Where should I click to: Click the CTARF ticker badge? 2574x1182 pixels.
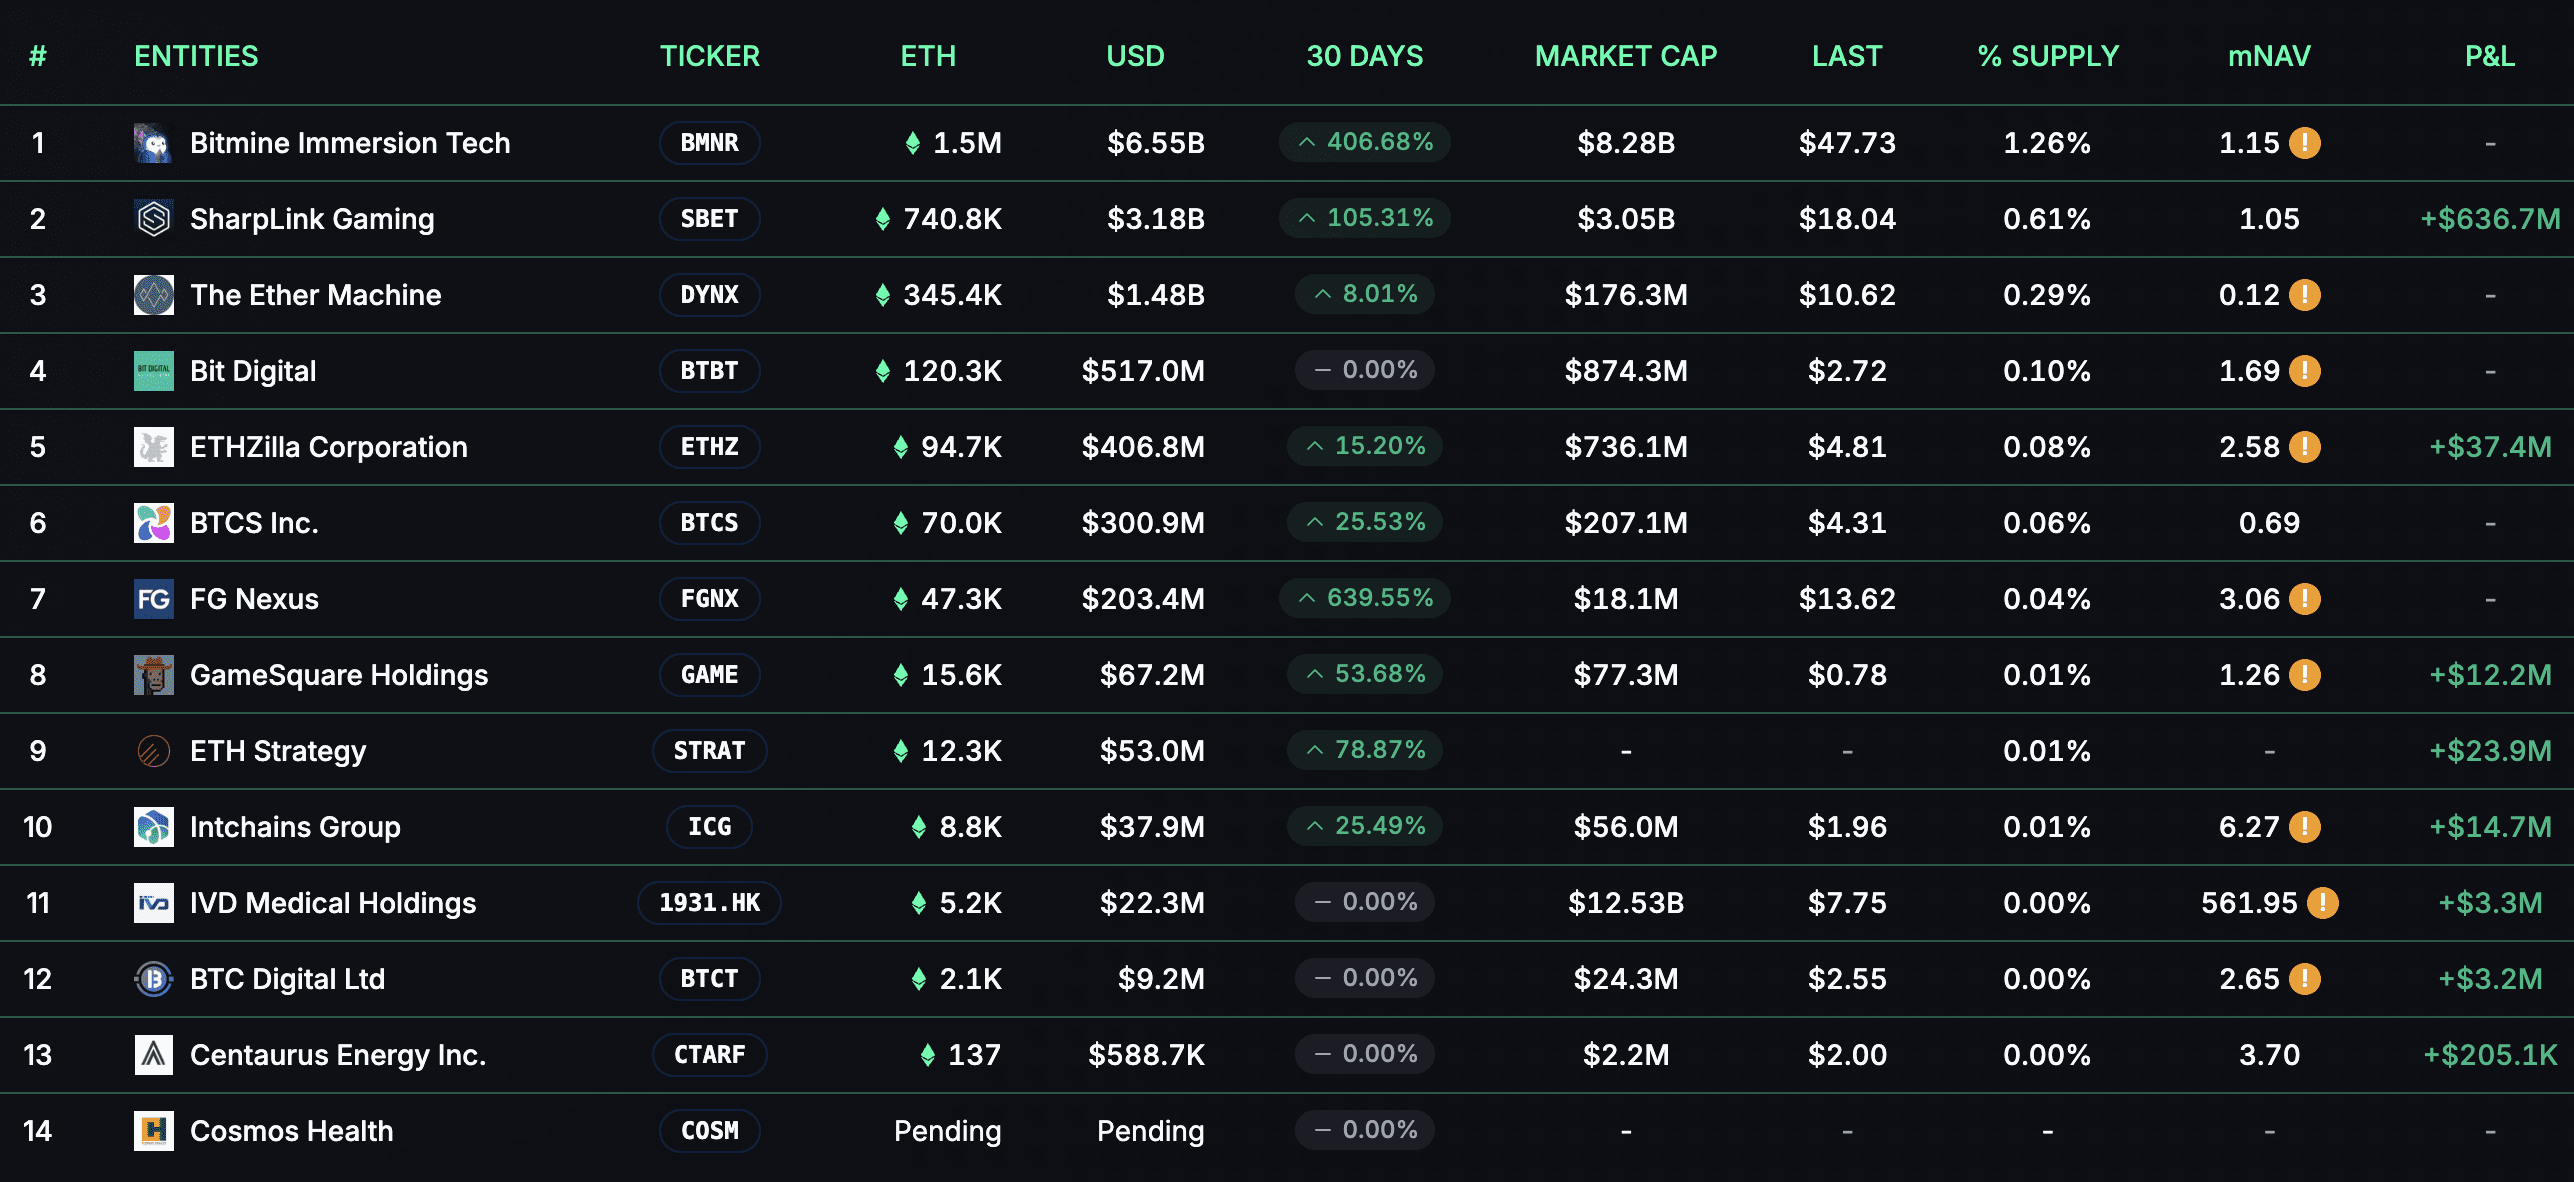pyautogui.click(x=710, y=1055)
